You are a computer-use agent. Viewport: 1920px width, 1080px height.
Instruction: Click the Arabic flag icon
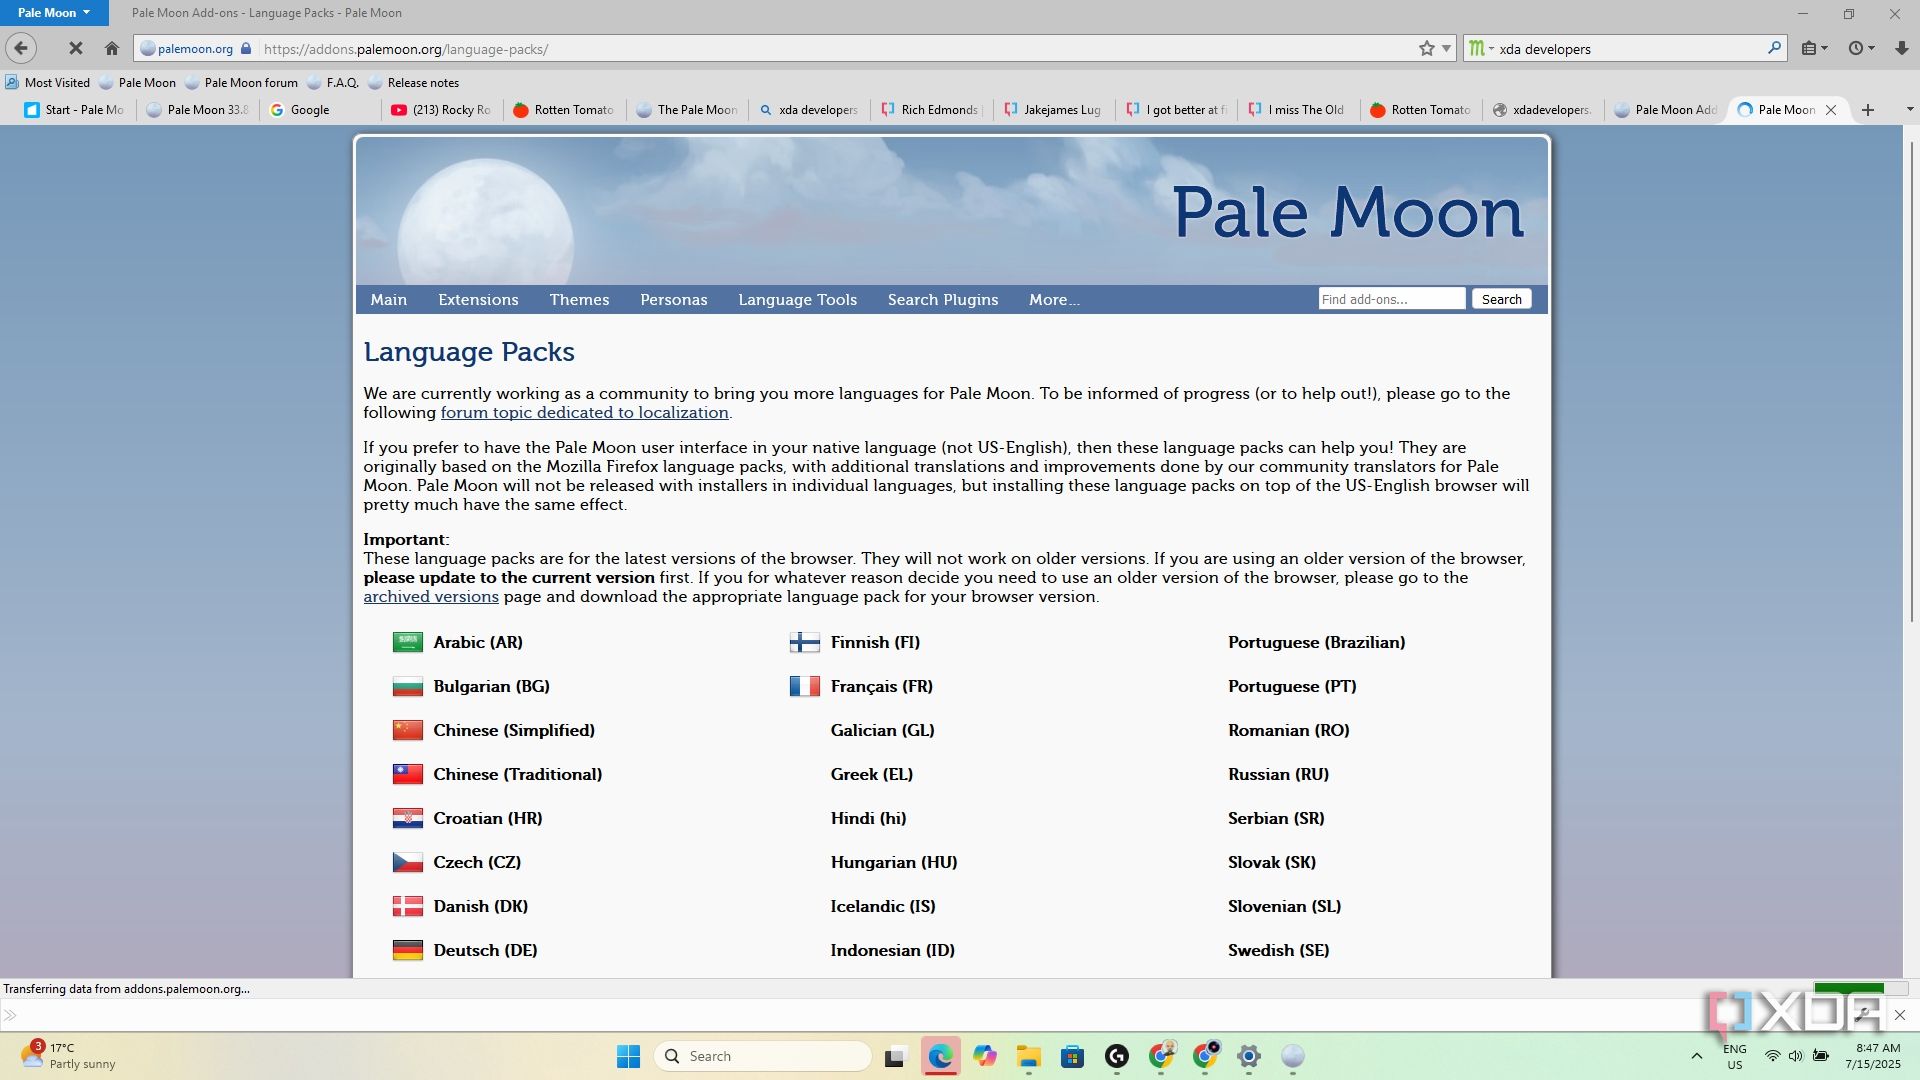click(407, 642)
